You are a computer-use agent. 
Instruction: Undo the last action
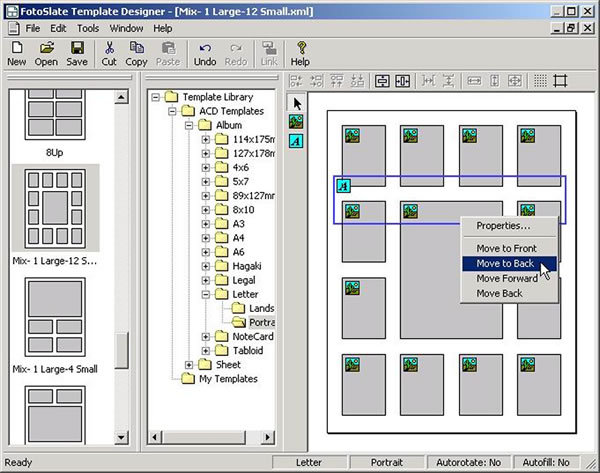(x=205, y=54)
